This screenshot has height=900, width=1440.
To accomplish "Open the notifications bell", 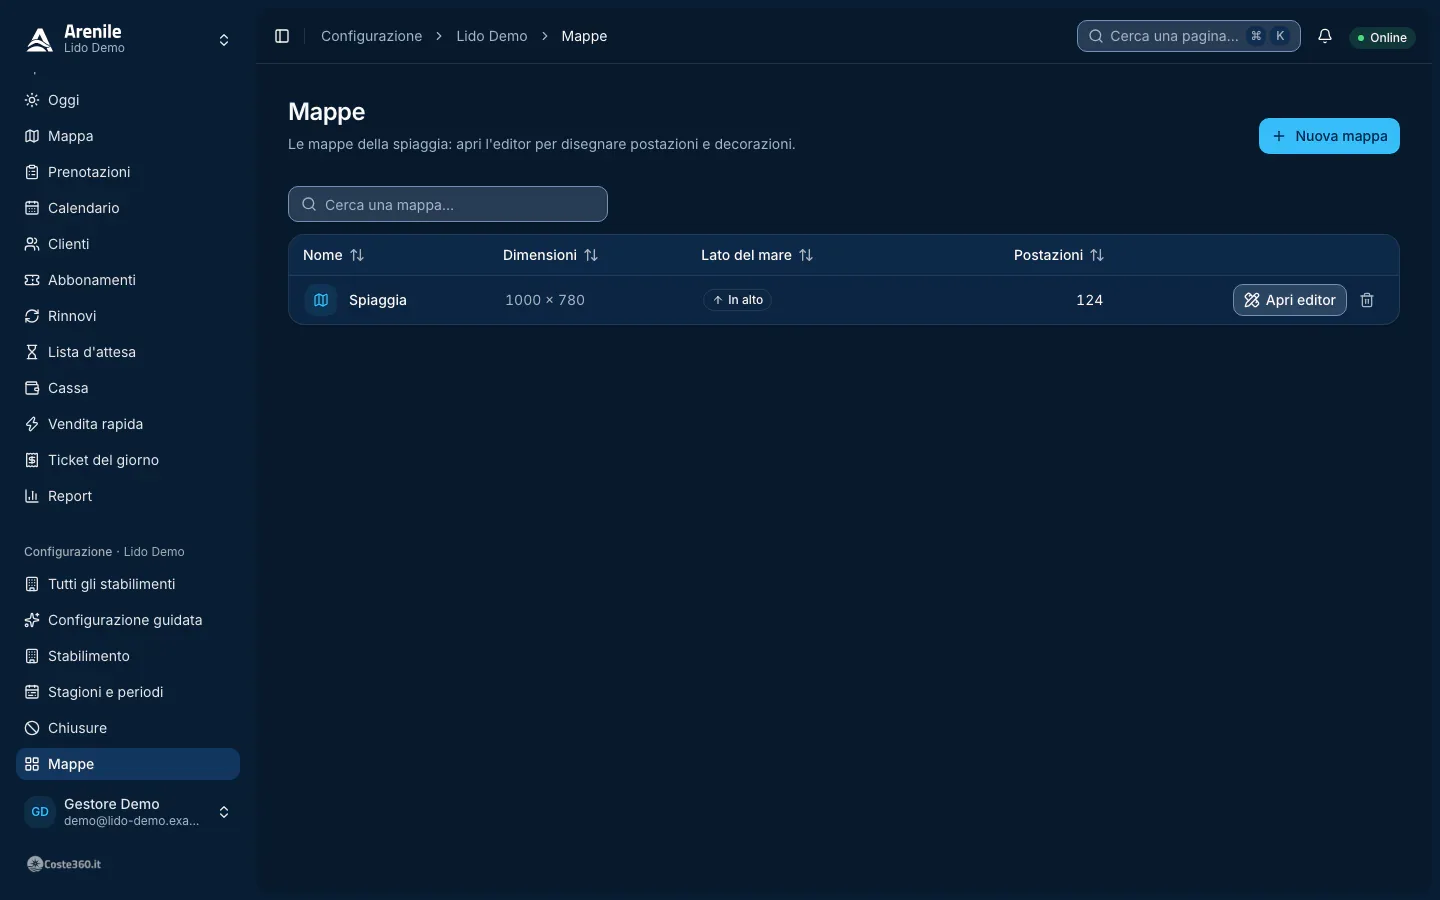I will coord(1325,36).
